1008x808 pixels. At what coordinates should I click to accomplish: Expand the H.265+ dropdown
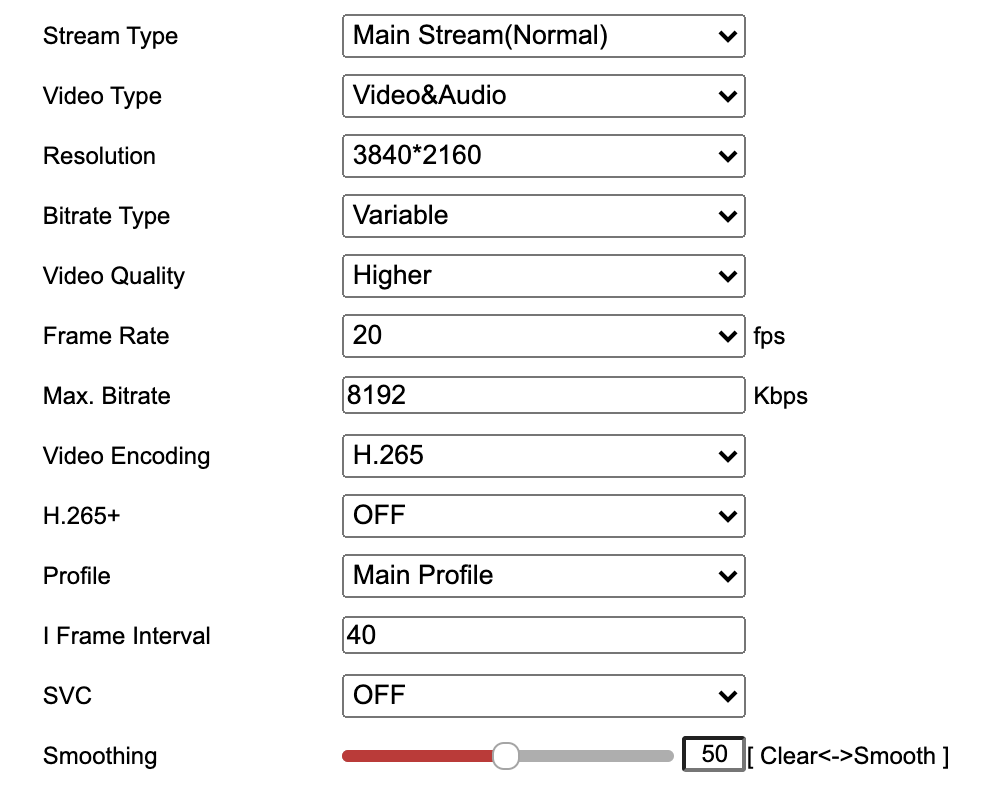tap(543, 516)
